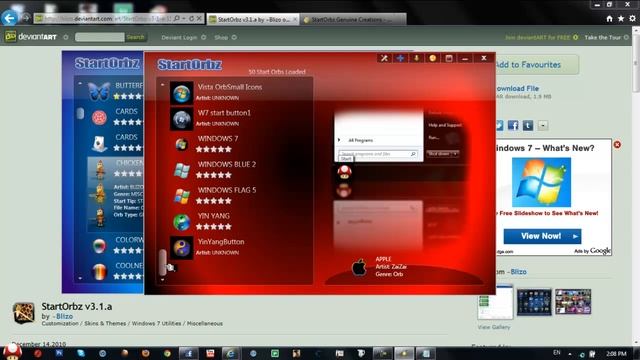Click the orange circle icon in StartOrbz toolbar

433,58
